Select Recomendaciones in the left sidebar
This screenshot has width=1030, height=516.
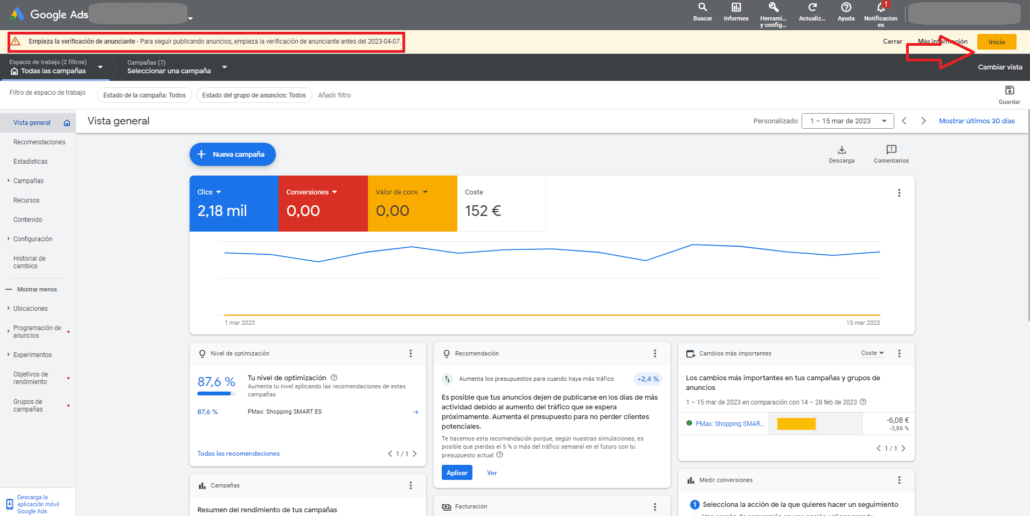[x=39, y=142]
